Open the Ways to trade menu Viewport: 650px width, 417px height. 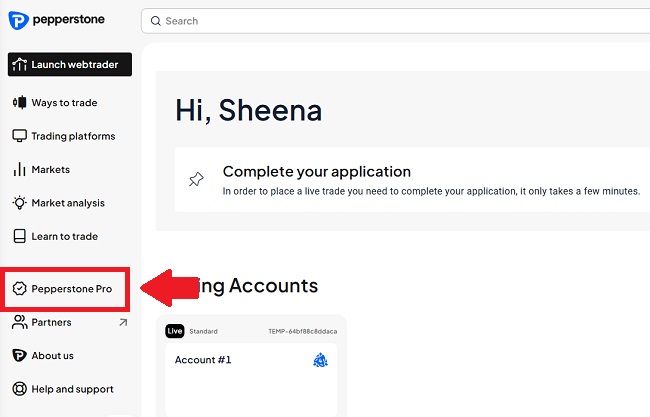(64, 102)
